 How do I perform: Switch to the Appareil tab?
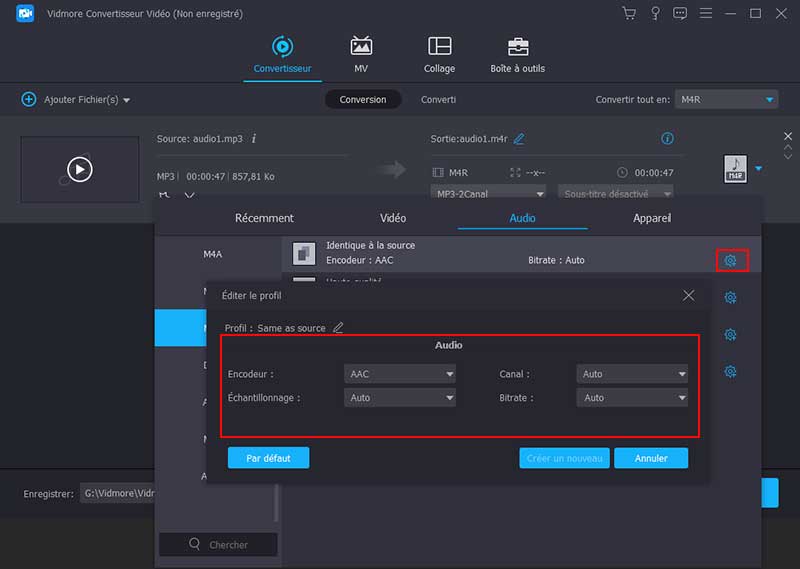pyautogui.click(x=651, y=218)
